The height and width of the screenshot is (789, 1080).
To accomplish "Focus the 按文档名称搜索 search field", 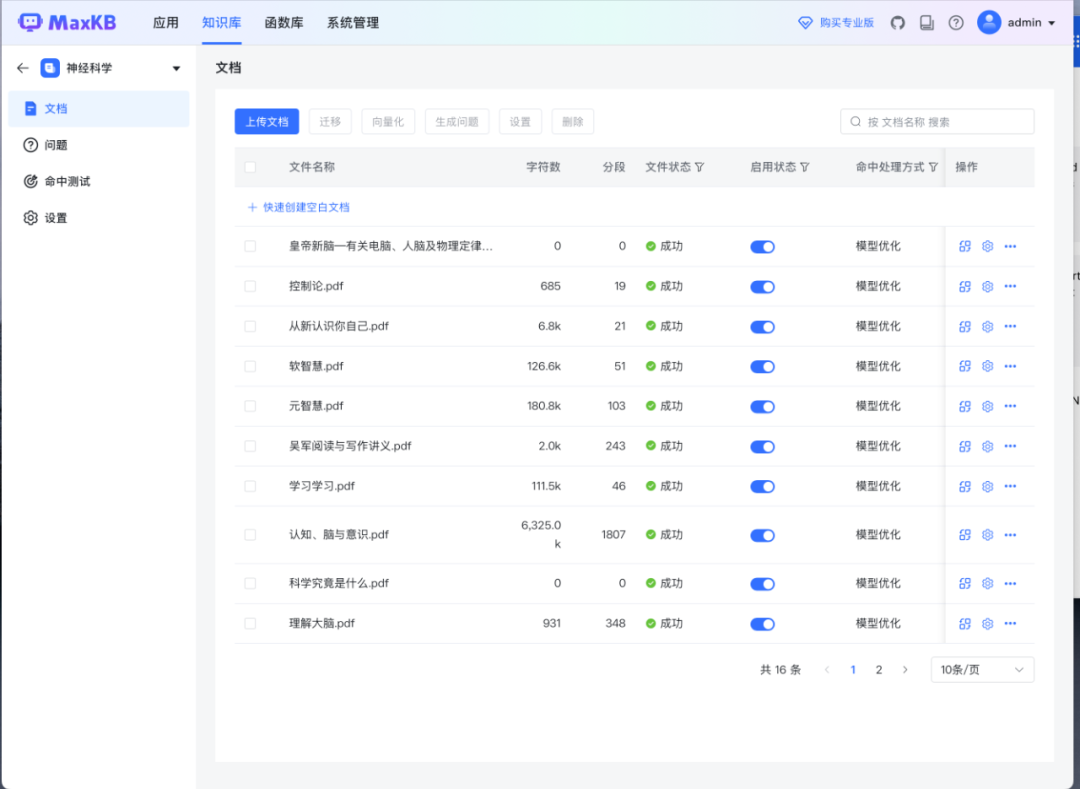I will coord(937,122).
